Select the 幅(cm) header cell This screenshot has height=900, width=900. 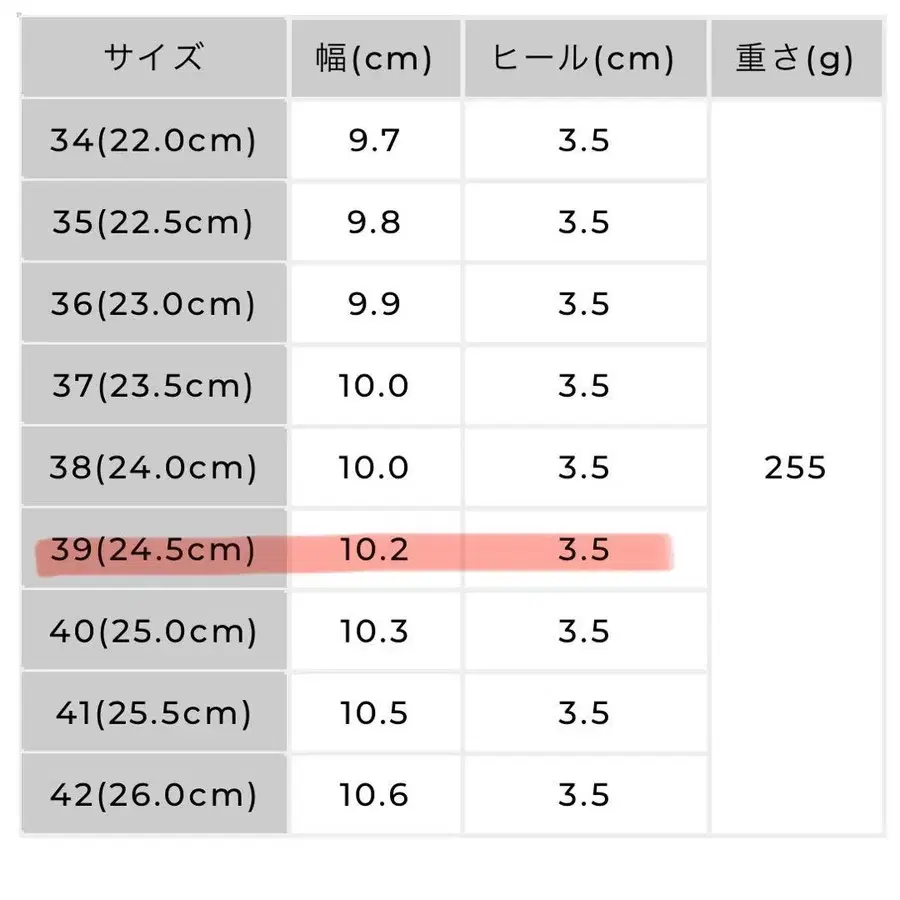click(x=374, y=59)
